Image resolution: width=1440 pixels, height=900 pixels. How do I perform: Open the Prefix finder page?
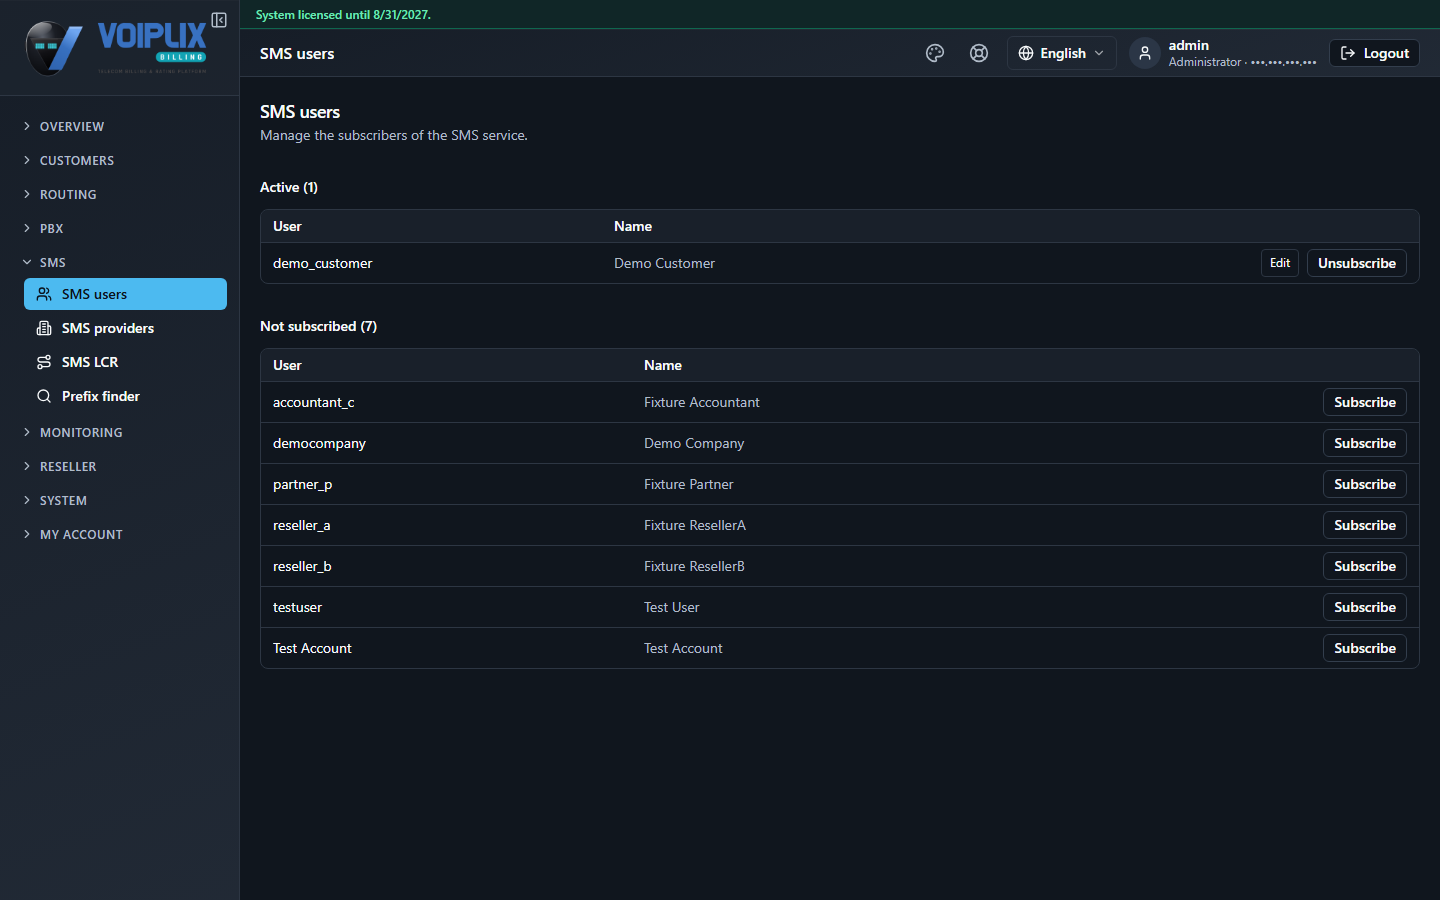coord(125,396)
